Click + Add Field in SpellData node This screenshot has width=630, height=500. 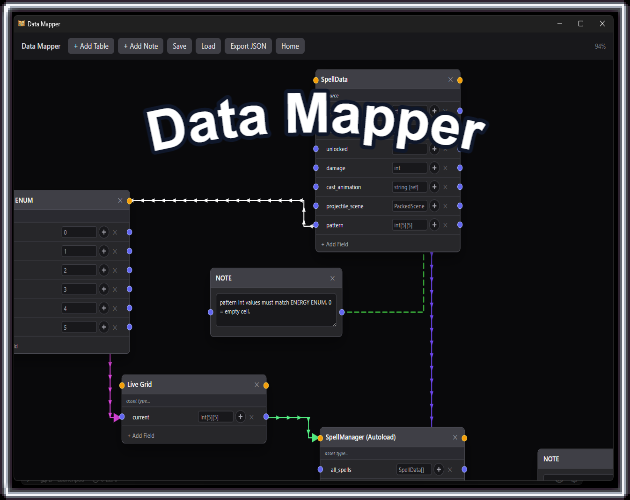click(335, 244)
